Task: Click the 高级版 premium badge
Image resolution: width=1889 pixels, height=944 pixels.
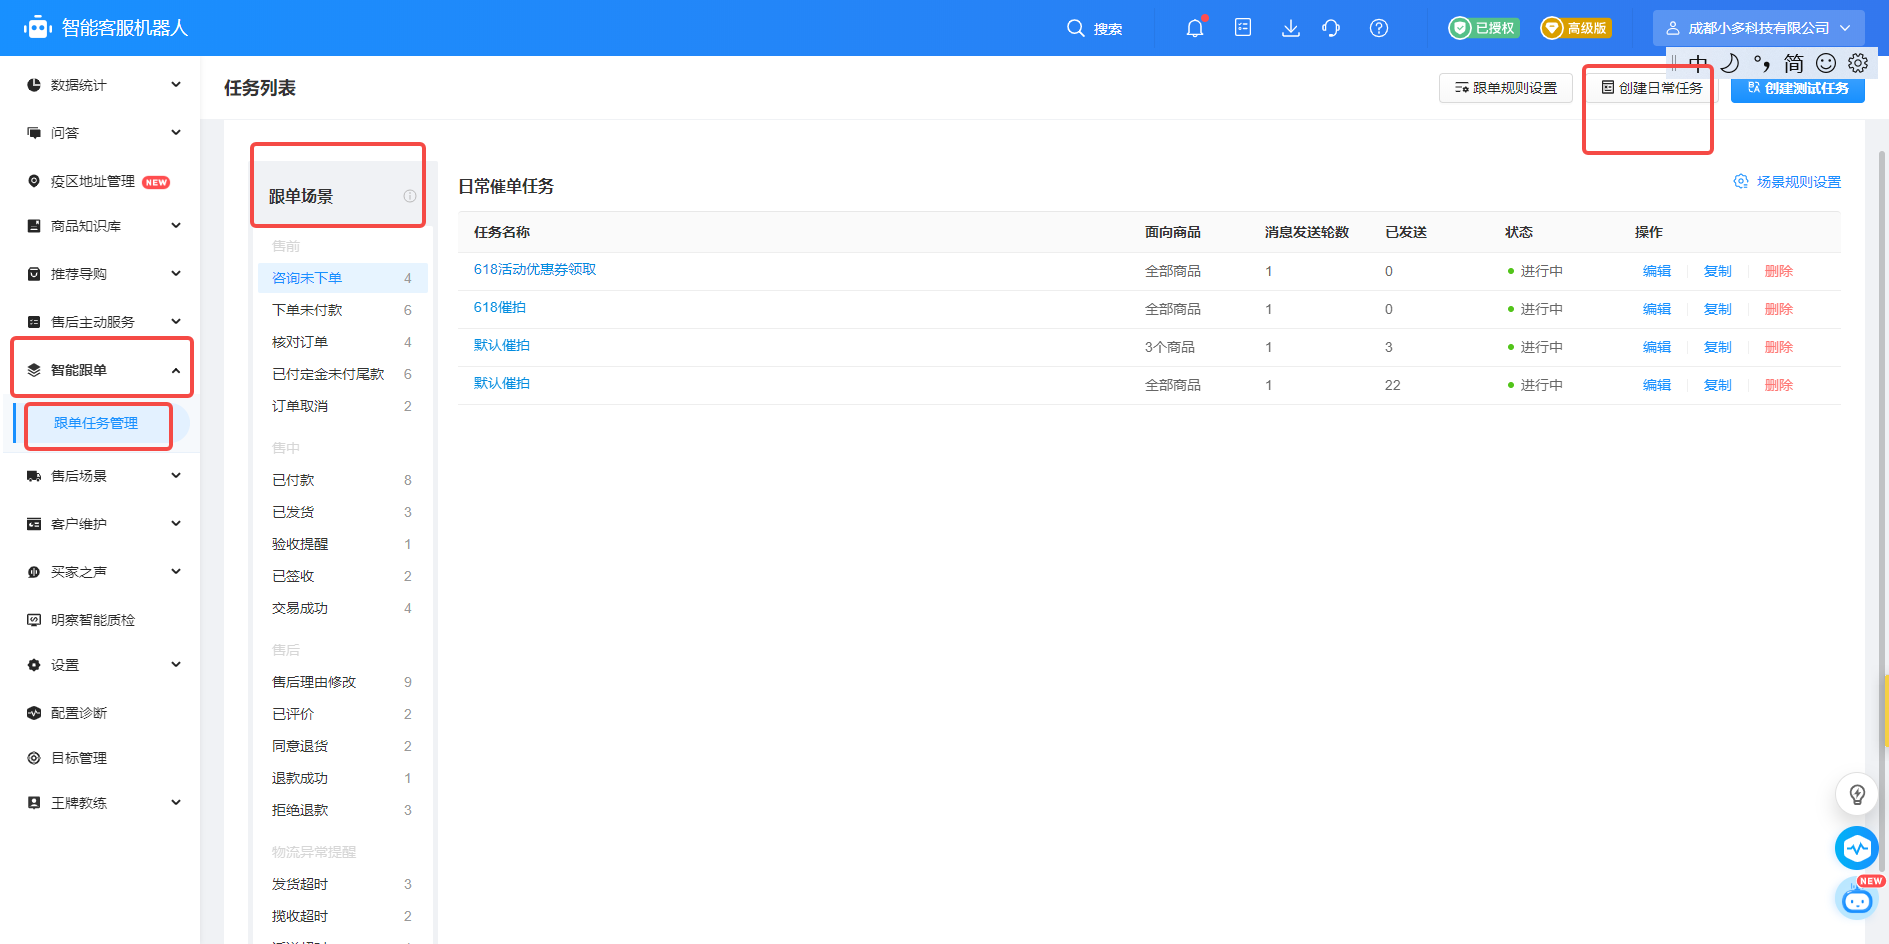Action: pyautogui.click(x=1576, y=28)
